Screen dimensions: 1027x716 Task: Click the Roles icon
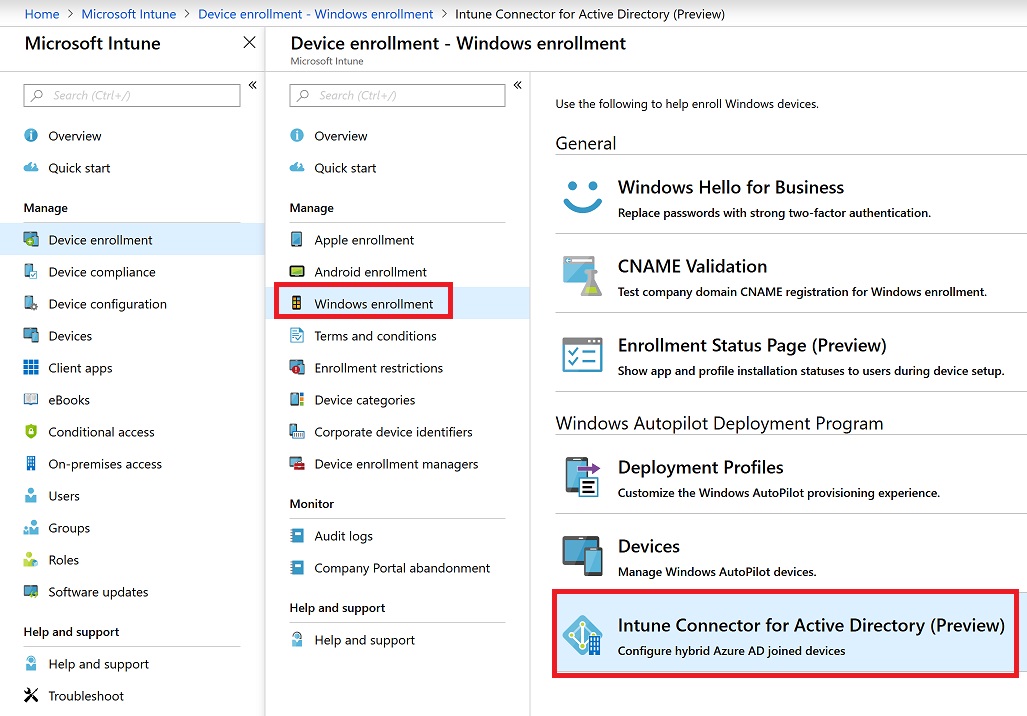pyautogui.click(x=31, y=559)
